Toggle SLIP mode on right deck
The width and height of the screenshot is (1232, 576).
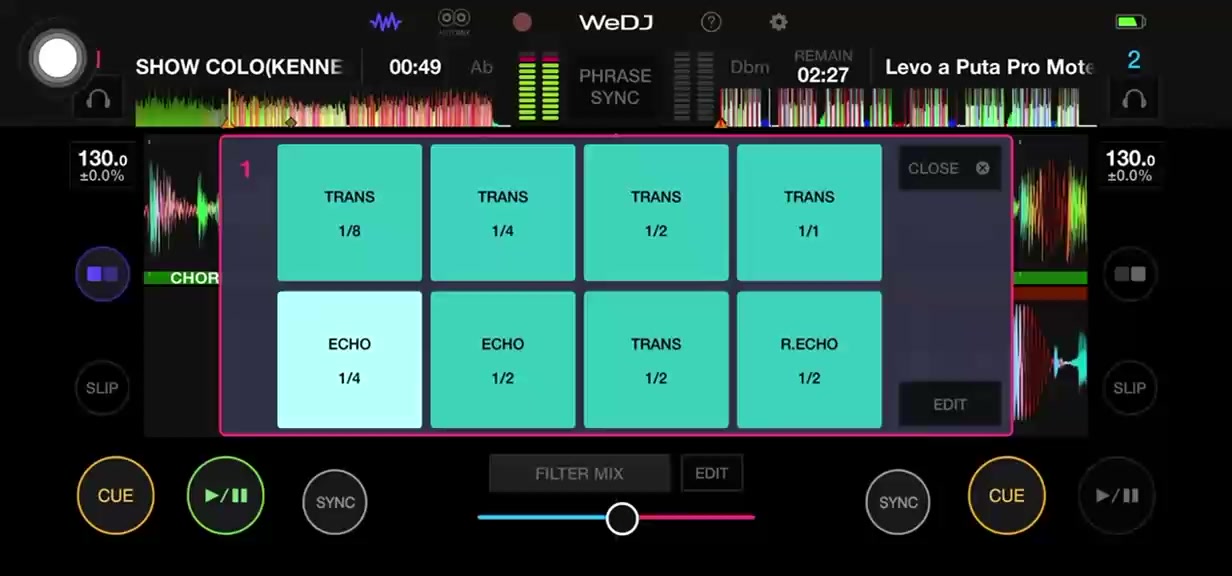[x=1130, y=388]
